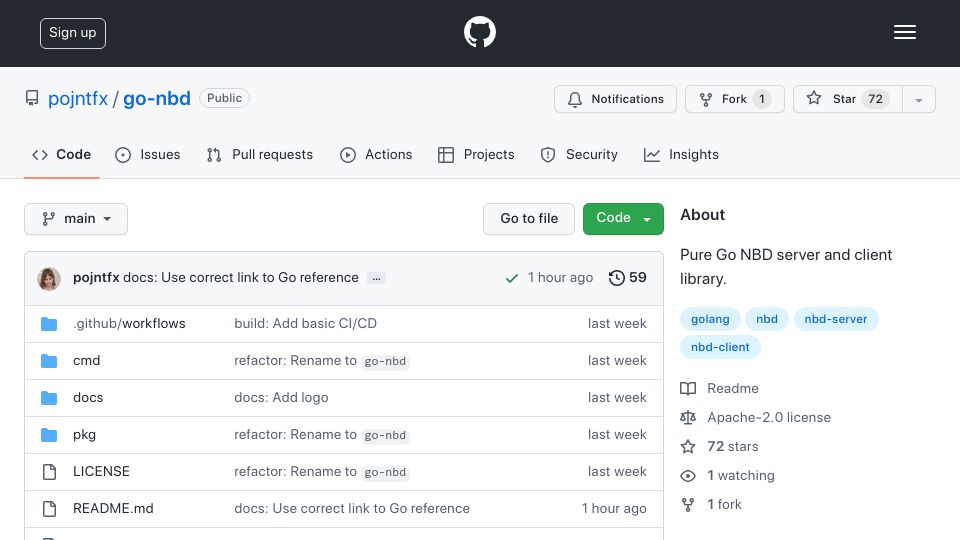Viewport: 960px width, 540px height.
Task: Click the Notifications button
Action: [x=615, y=99]
